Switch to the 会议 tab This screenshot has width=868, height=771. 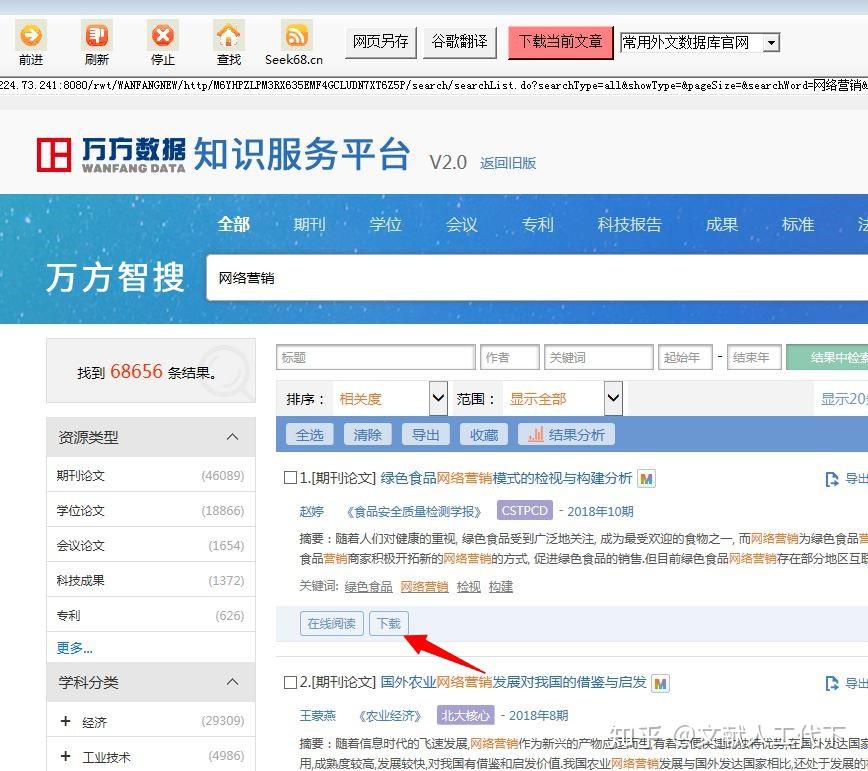[462, 225]
